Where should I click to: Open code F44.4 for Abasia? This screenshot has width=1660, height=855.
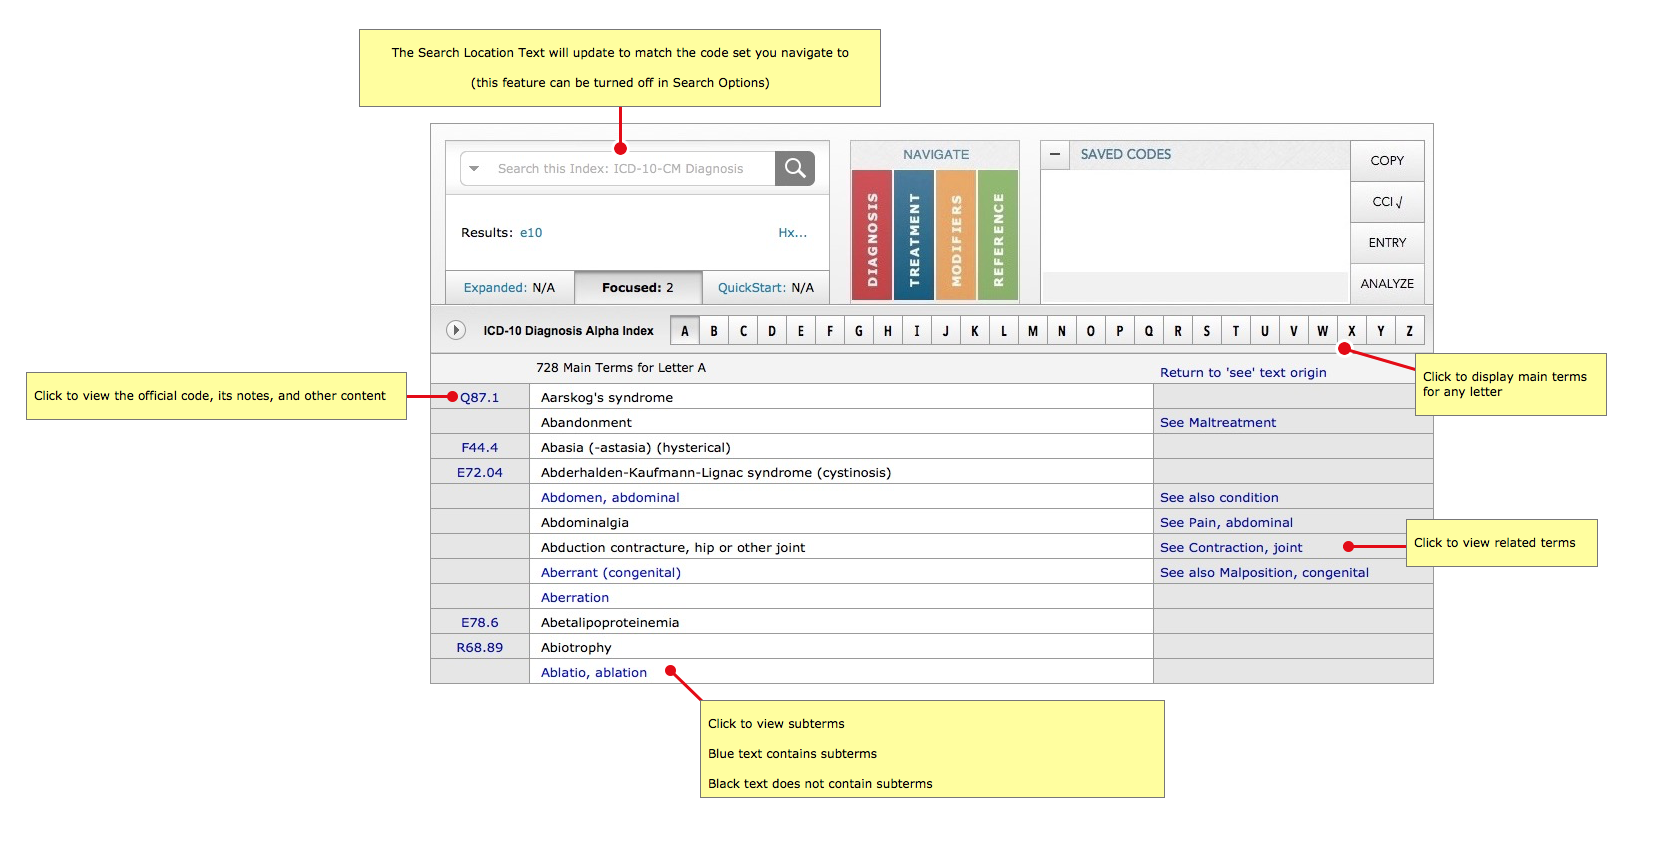(480, 448)
